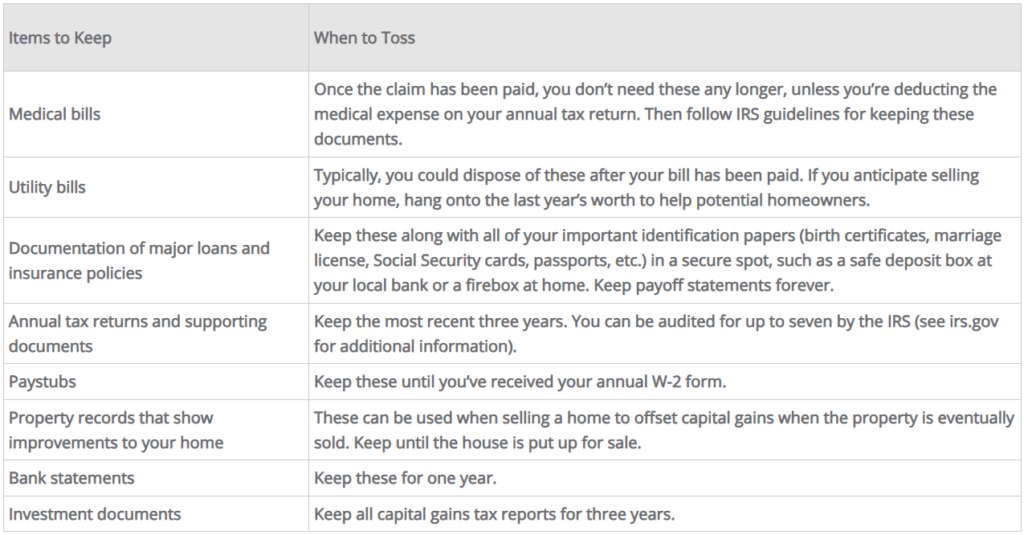This screenshot has height=535, width=1024.
Task: Select the 'Investment documents' row label
Action: pyautogui.click(x=95, y=514)
